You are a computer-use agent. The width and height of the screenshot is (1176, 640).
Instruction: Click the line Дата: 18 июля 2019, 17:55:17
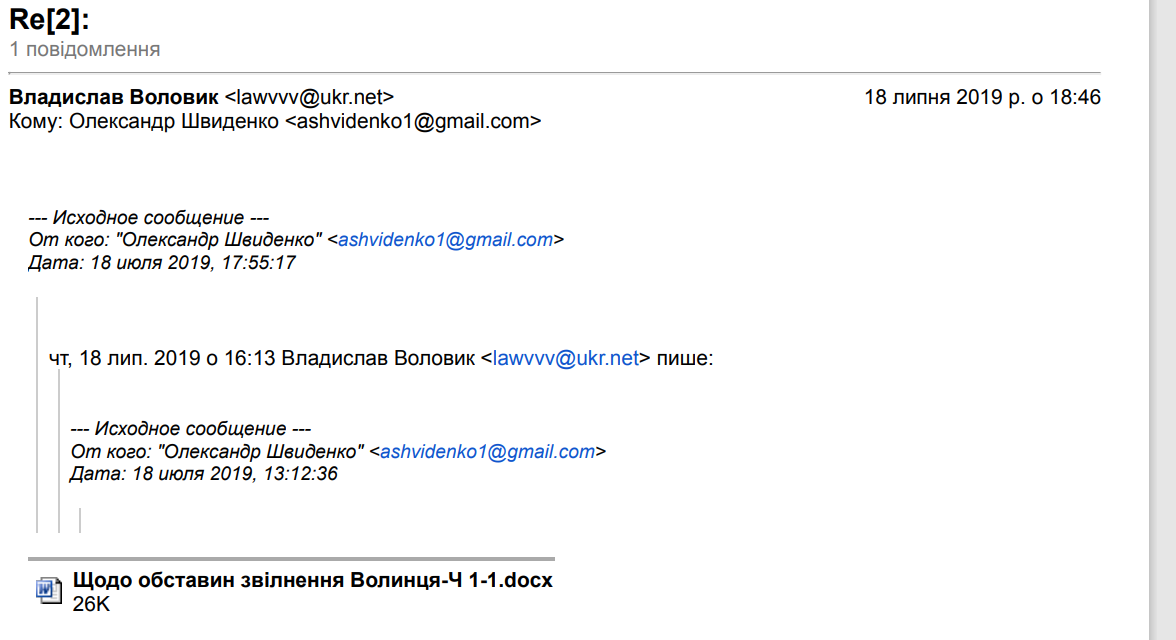[162, 263]
